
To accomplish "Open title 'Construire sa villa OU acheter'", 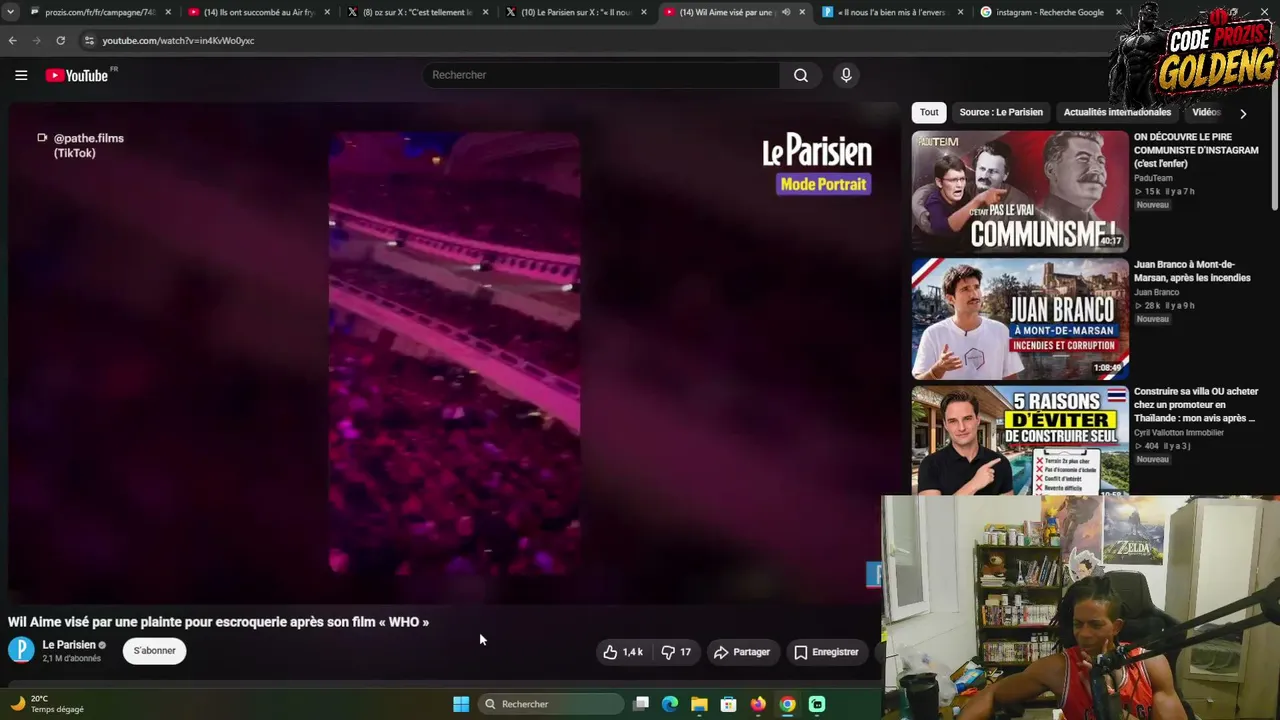I will pyautogui.click(x=1196, y=405).
